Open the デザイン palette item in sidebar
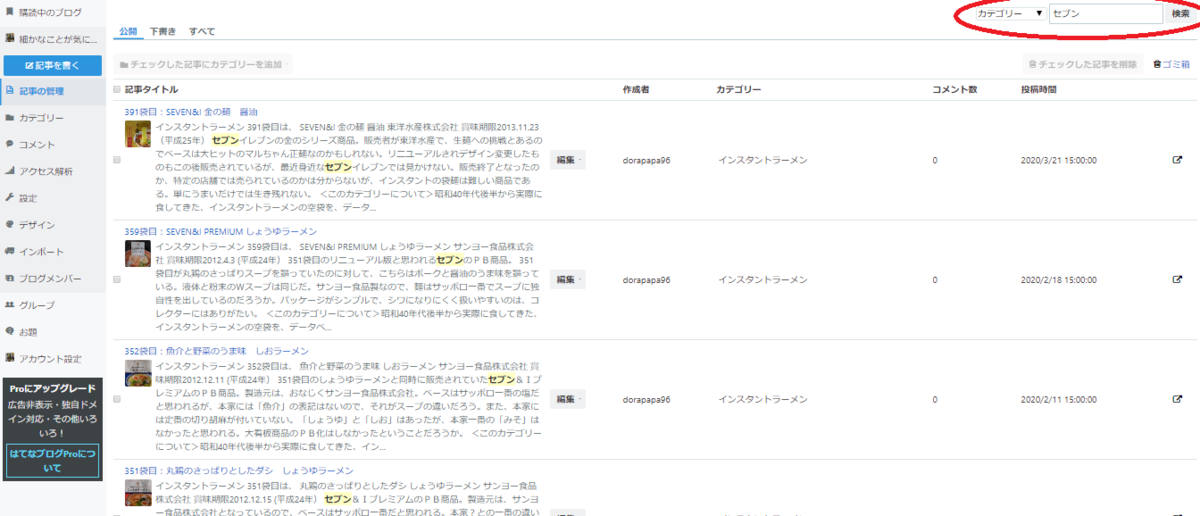 (52, 225)
